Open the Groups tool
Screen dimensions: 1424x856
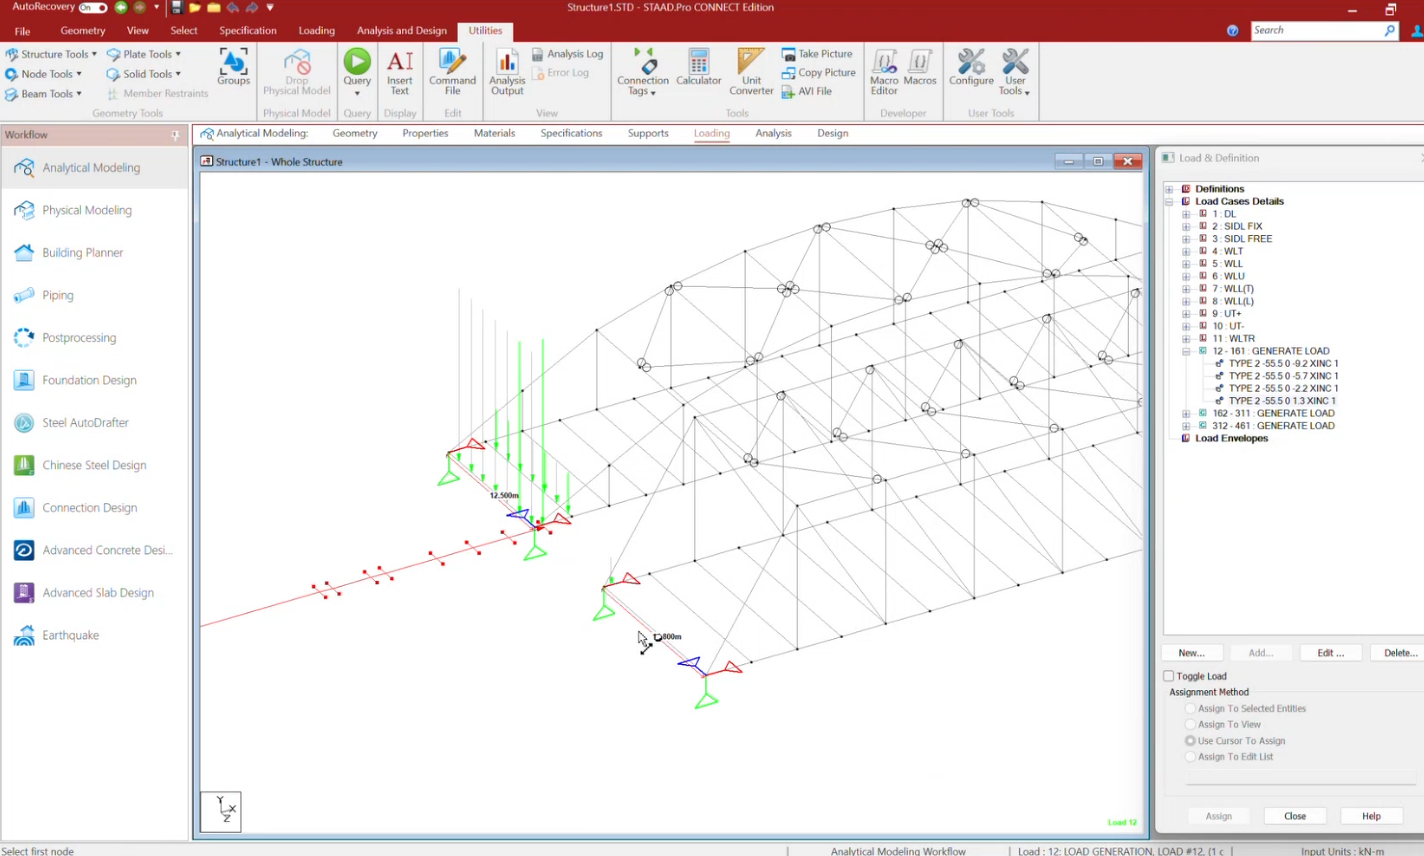(x=233, y=68)
